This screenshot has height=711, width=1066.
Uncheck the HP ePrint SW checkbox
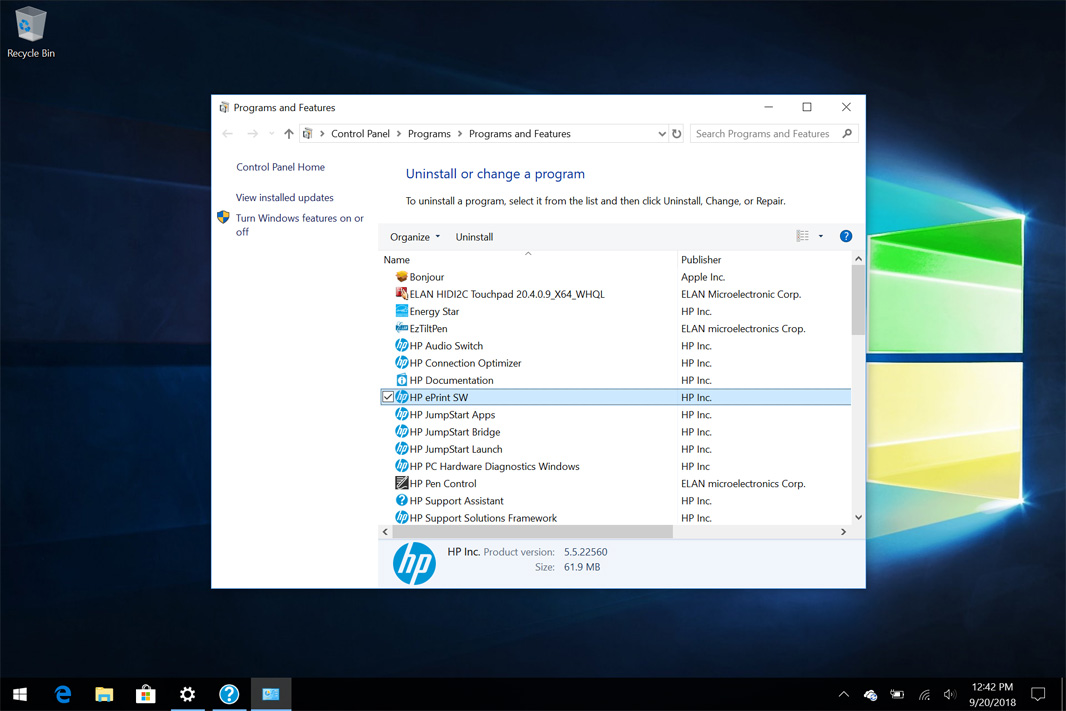click(x=388, y=398)
